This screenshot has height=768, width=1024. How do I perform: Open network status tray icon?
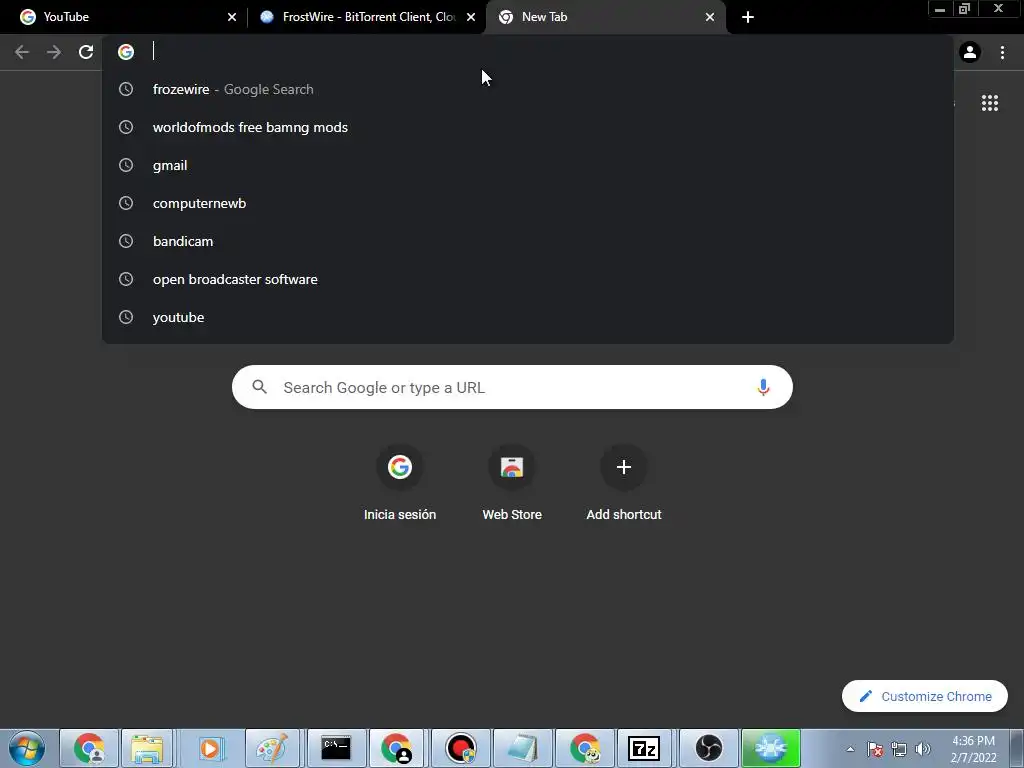[899, 749]
